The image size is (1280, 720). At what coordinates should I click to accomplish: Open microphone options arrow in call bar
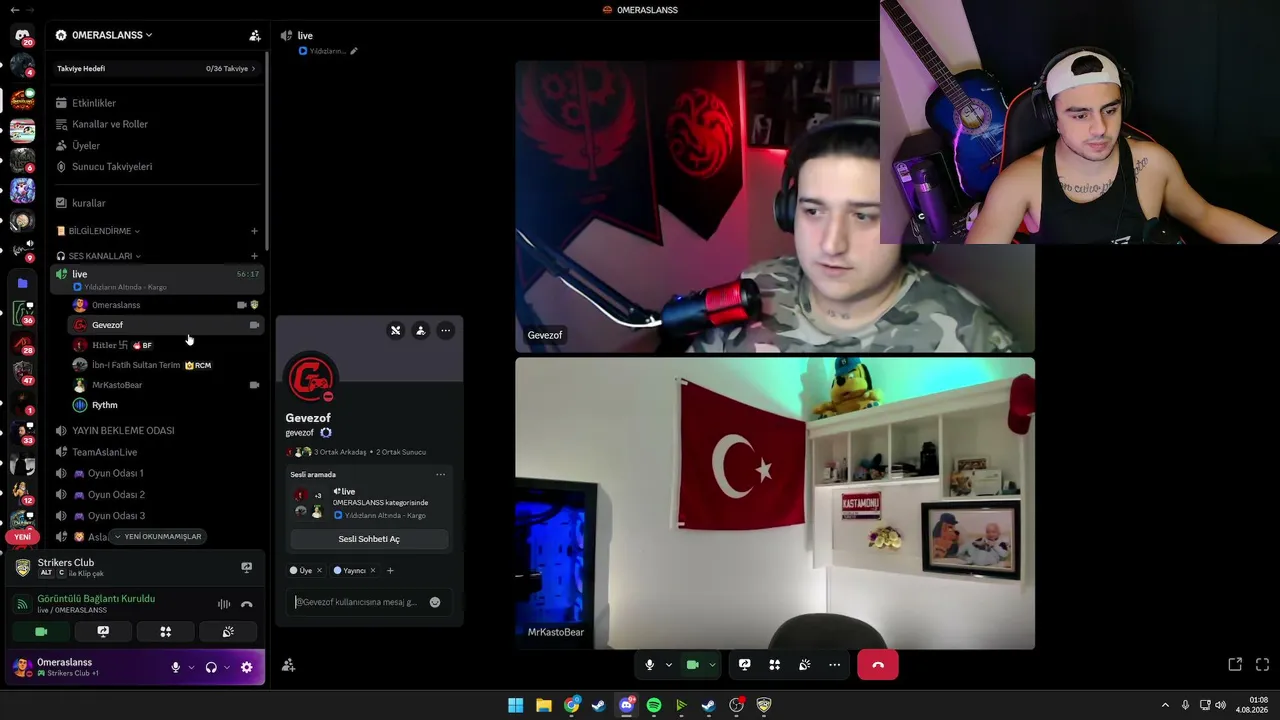coord(669,665)
